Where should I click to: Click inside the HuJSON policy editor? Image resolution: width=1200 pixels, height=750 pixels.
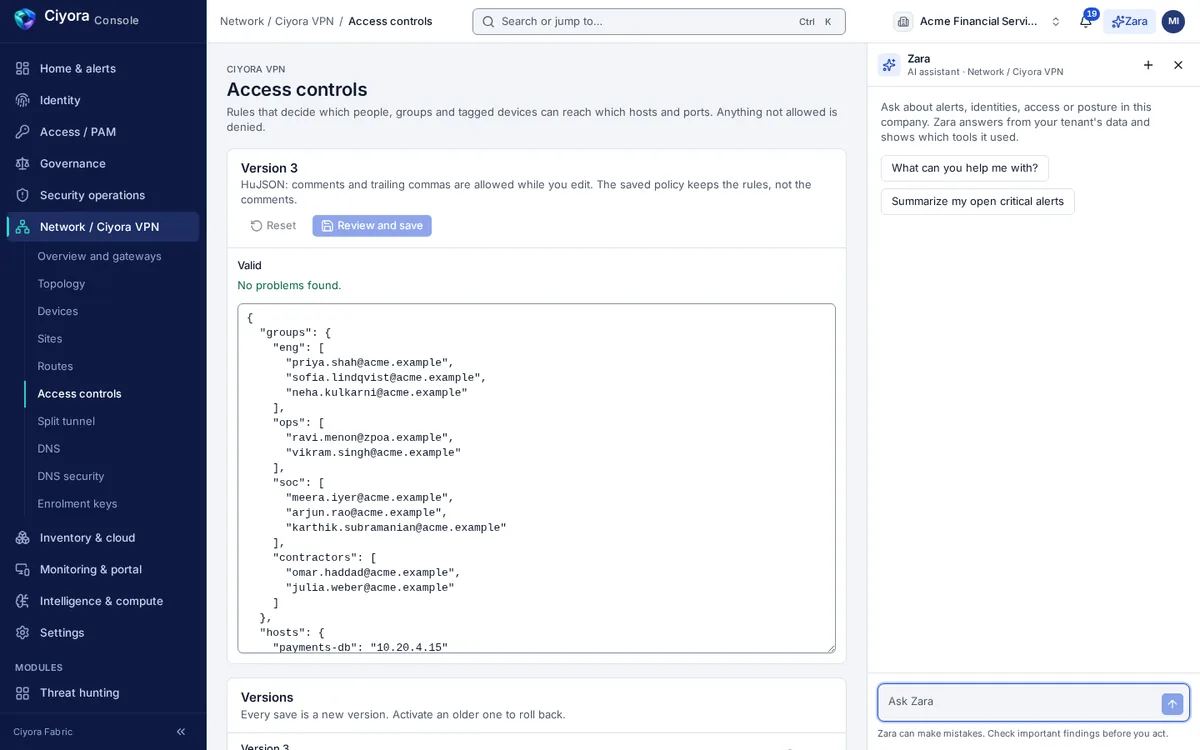[537, 478]
